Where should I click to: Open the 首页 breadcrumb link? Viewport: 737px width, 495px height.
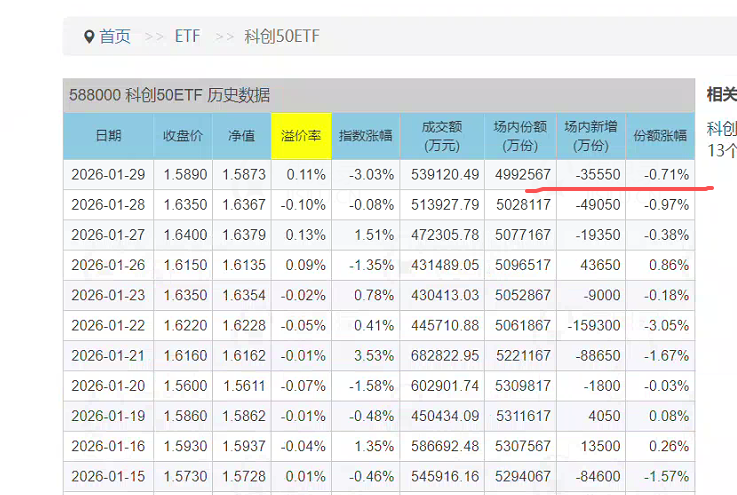pyautogui.click(x=115, y=37)
